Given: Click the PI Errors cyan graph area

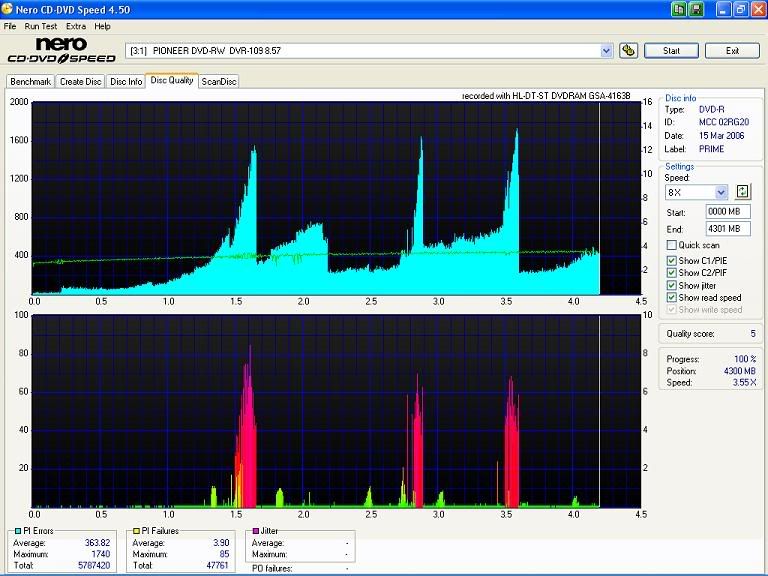Looking at the screenshot, I should click(x=336, y=198).
